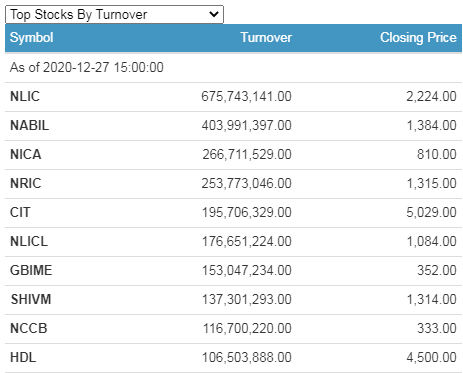This screenshot has width=463, height=373.
Task: Click the NCCB stock symbol
Action: 28,329
